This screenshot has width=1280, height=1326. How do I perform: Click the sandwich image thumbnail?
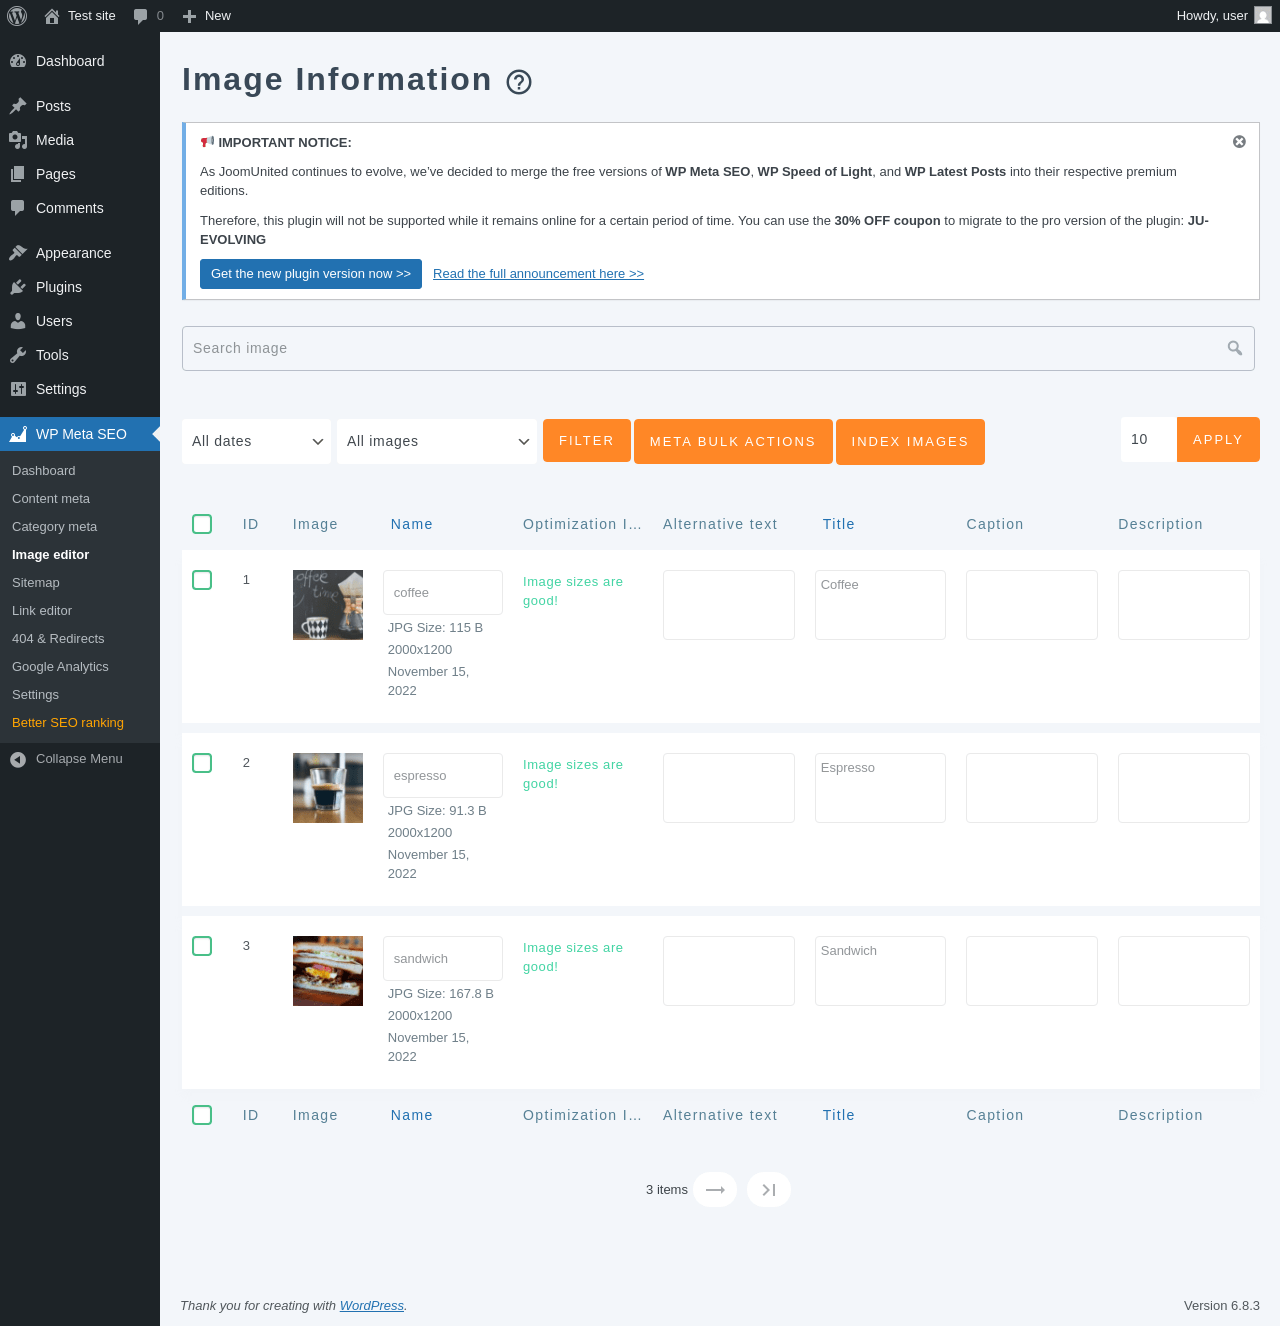click(328, 971)
